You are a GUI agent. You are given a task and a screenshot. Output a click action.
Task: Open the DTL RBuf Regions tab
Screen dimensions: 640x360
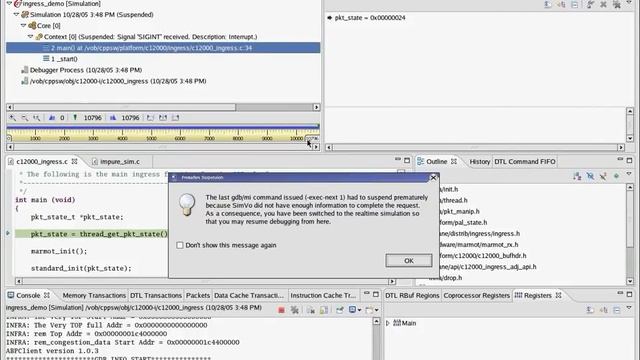[x=412, y=296]
